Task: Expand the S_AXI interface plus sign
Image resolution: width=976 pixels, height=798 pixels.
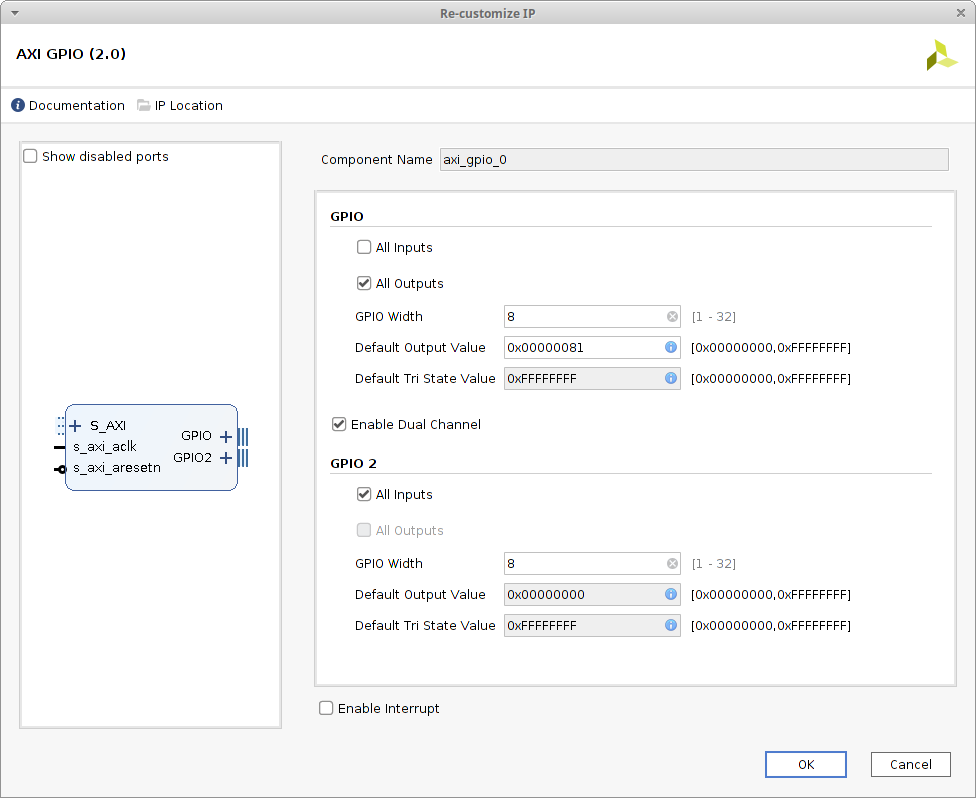Action: pos(76,426)
